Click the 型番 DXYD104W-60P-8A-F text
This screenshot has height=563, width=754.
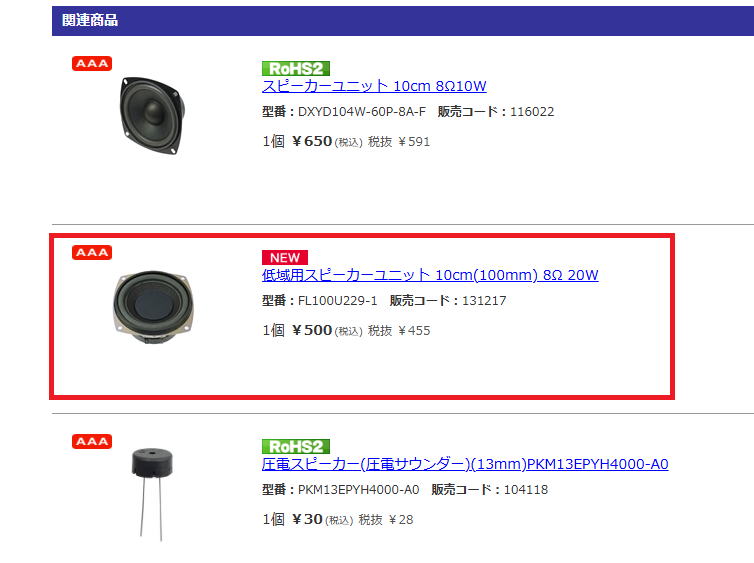344,112
